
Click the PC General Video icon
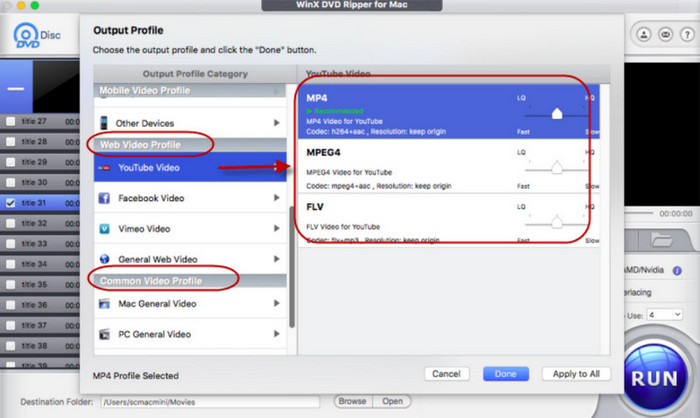[x=104, y=334]
